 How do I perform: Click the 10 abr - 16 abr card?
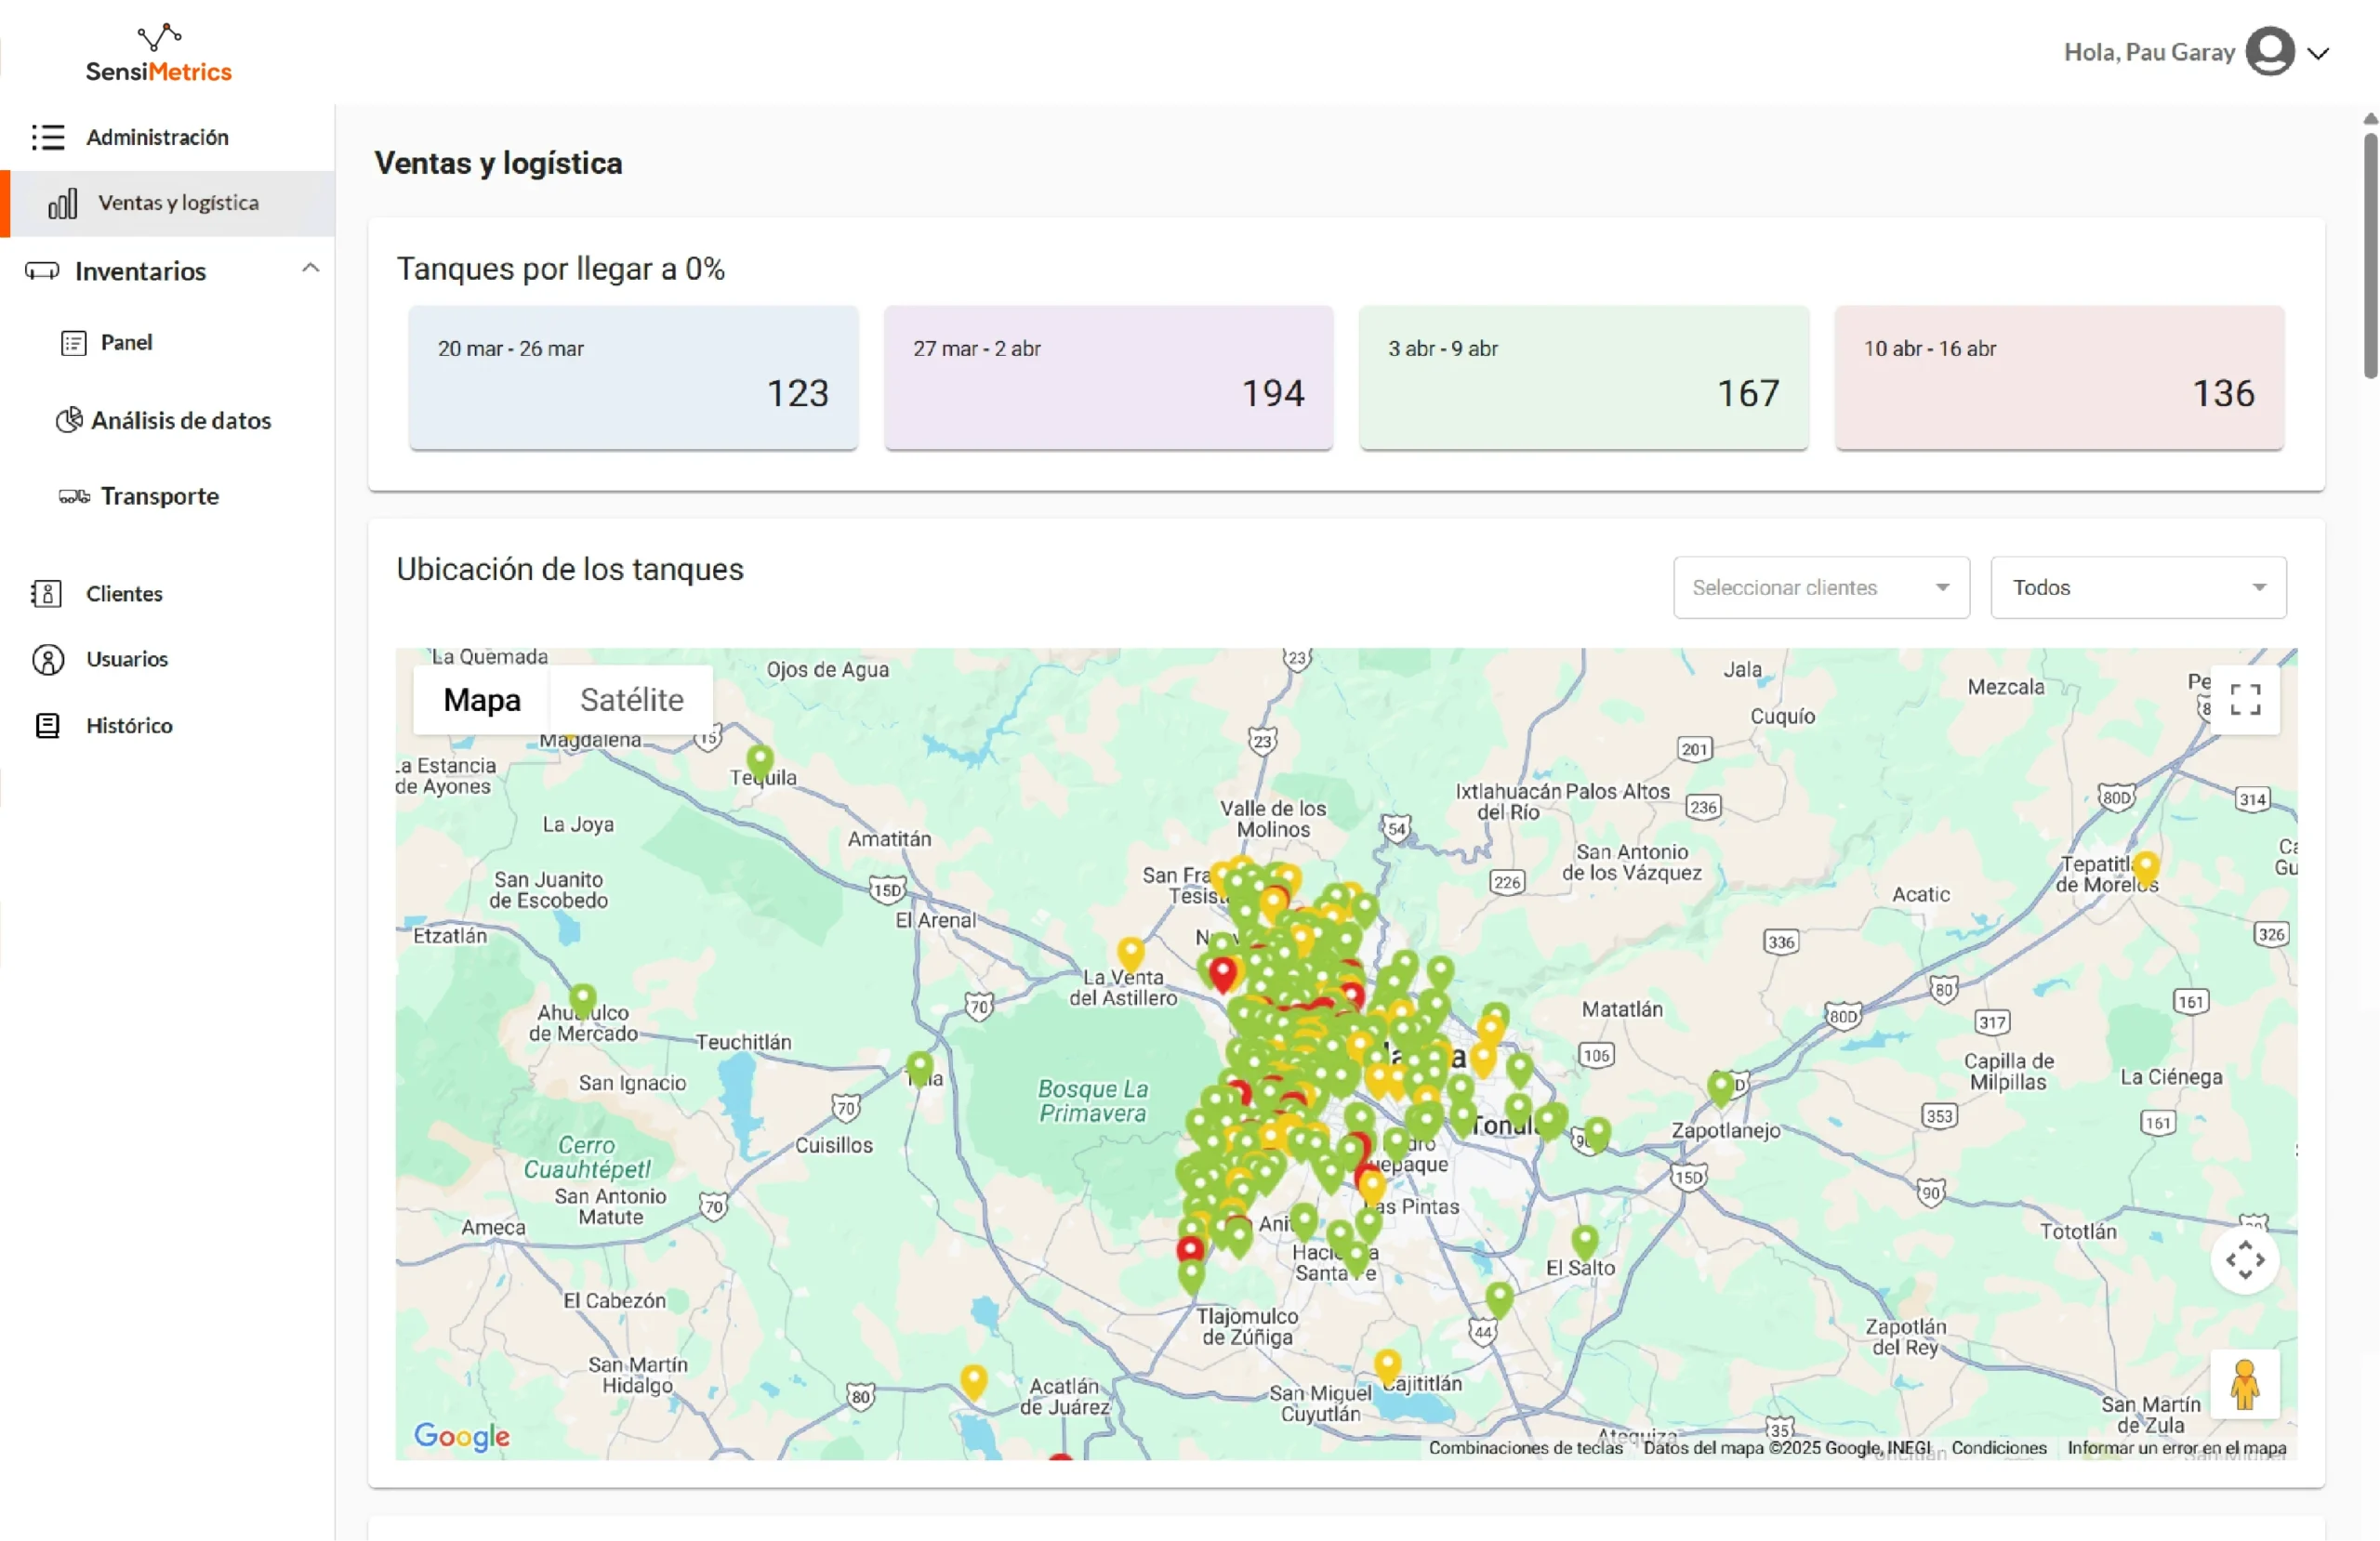point(2059,378)
